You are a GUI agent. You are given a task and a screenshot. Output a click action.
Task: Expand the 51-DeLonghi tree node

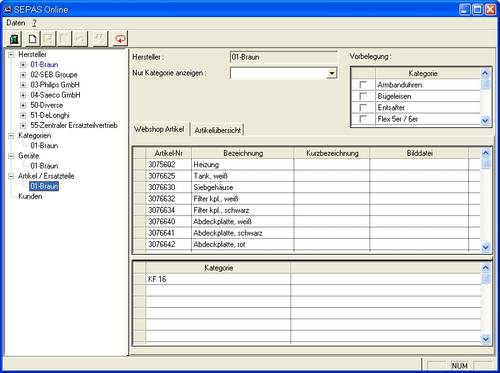pyautogui.click(x=23, y=115)
